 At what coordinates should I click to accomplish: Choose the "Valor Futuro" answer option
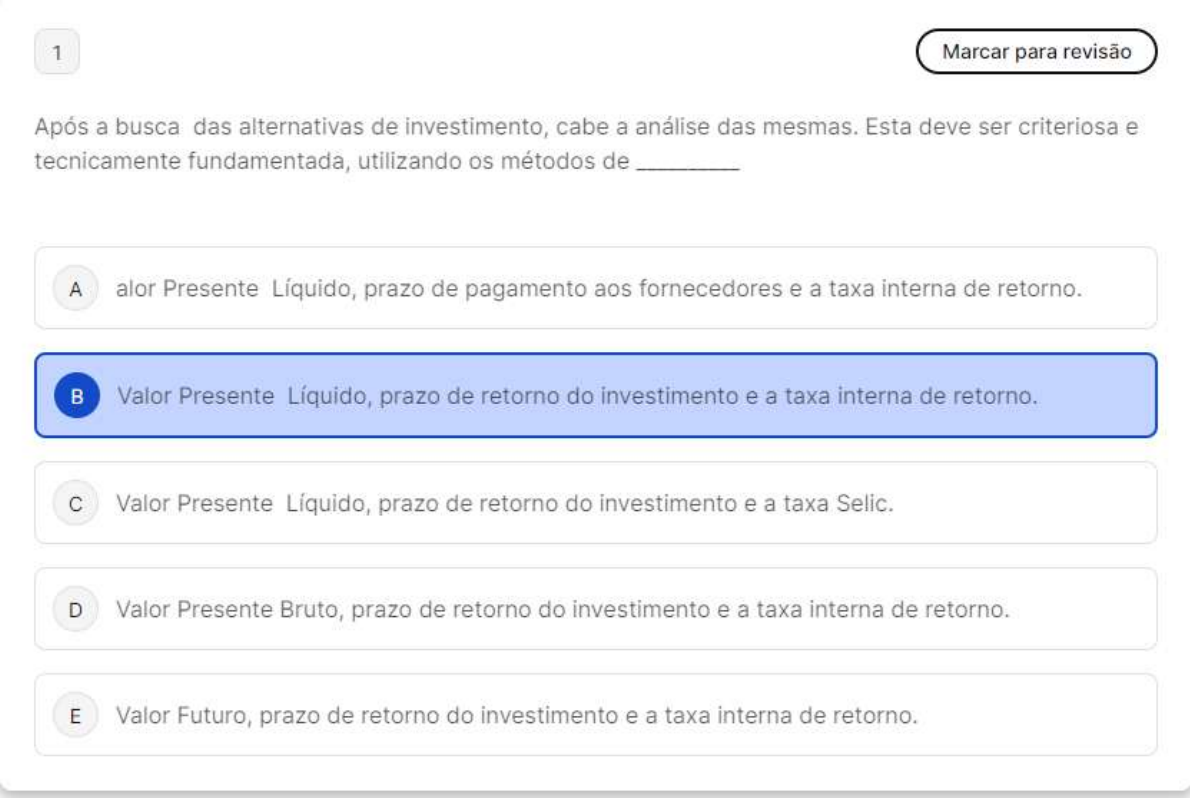tap(516, 716)
